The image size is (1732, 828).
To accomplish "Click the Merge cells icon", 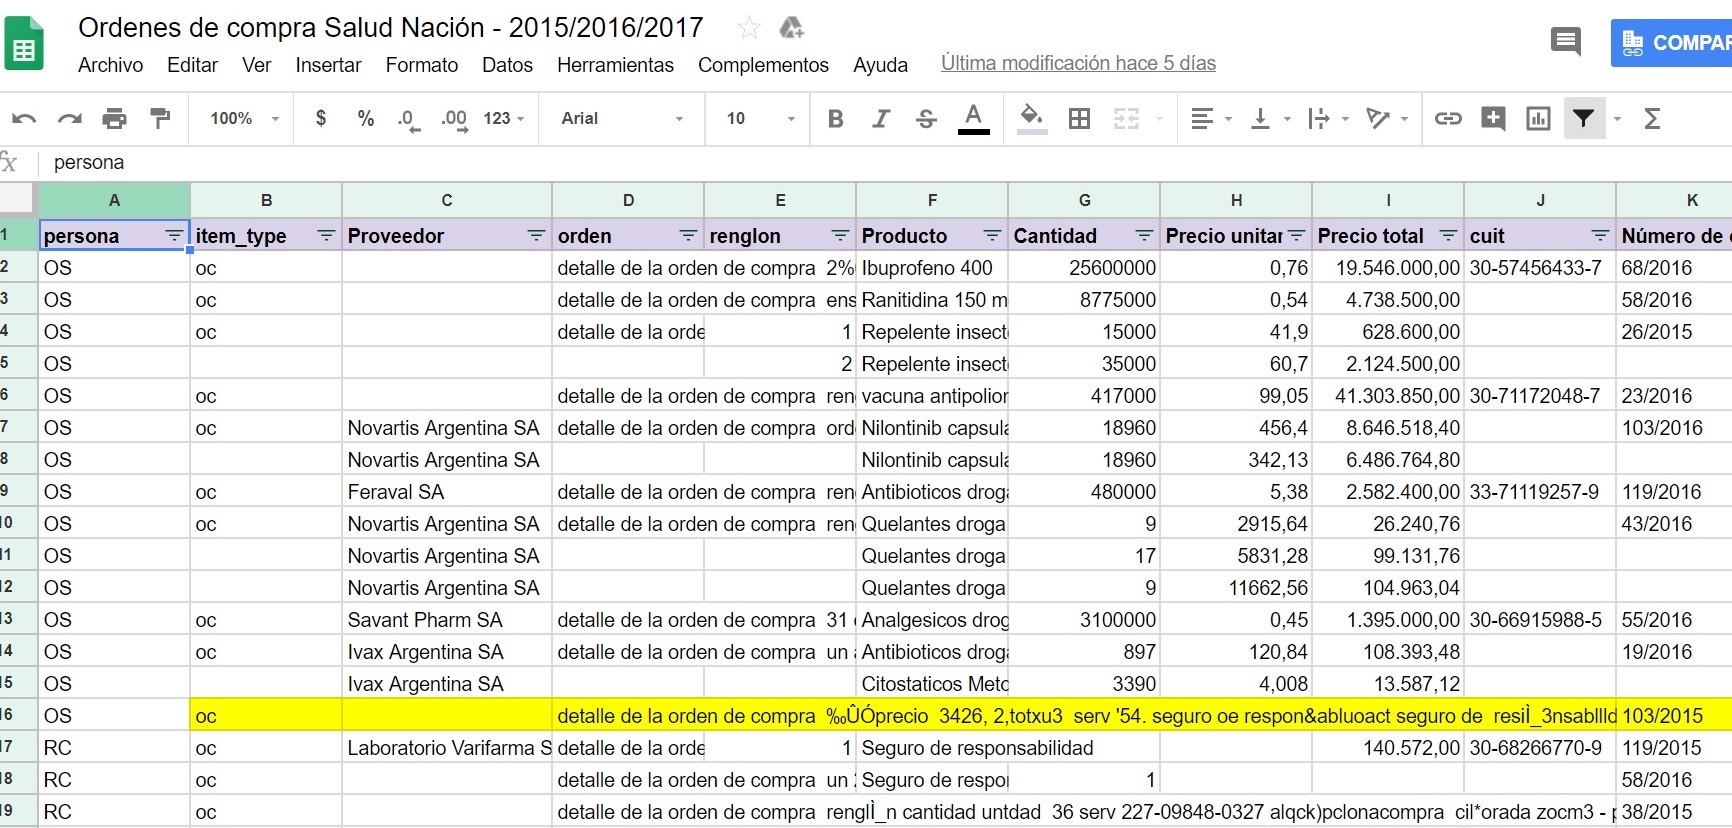I will click(x=1127, y=119).
